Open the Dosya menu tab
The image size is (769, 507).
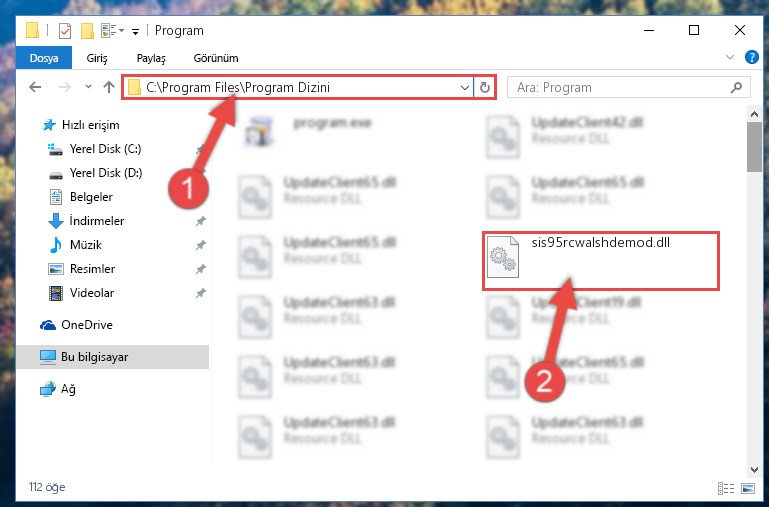coord(44,58)
